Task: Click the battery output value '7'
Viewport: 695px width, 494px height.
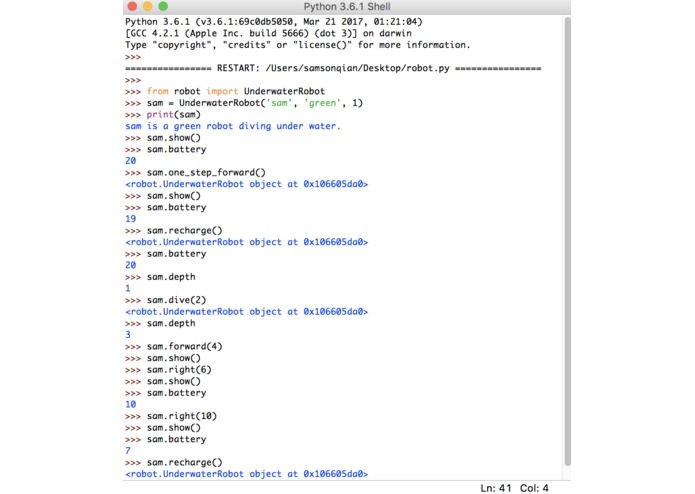Action: coord(128,451)
